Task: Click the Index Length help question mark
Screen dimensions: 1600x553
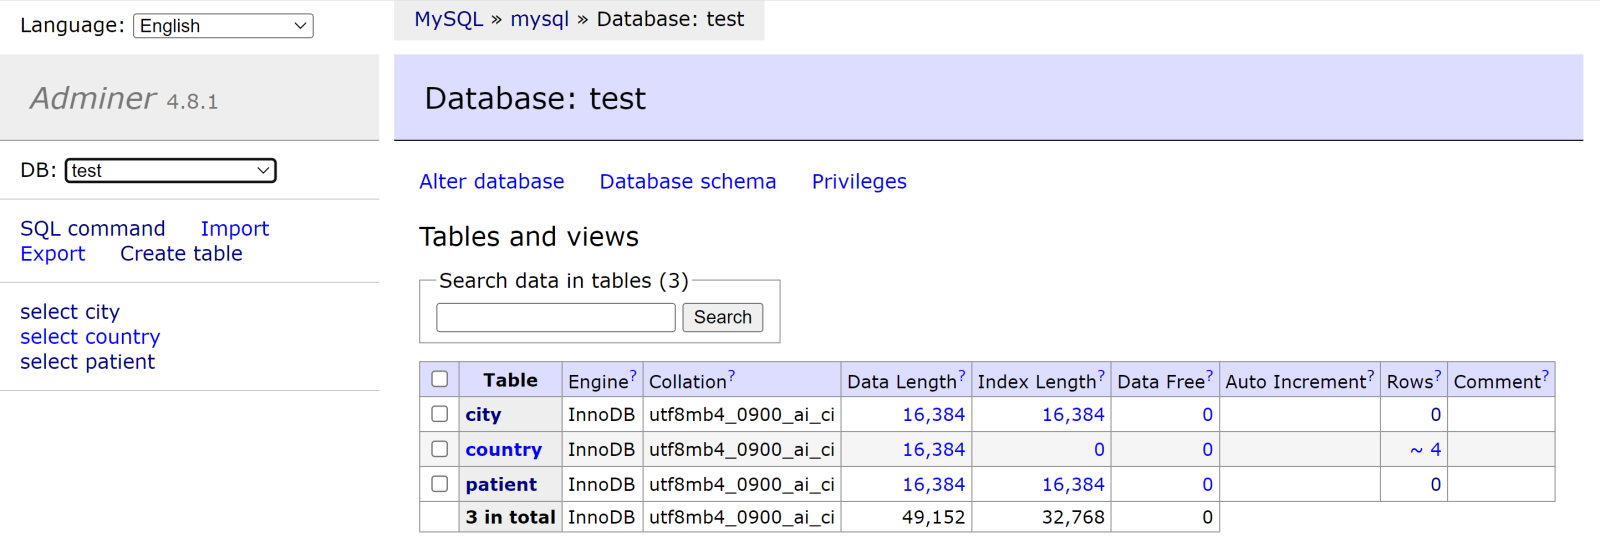Action: tap(1101, 376)
